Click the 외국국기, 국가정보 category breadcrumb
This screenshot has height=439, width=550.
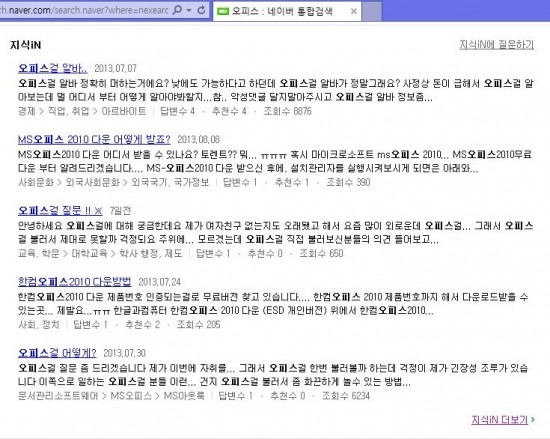pos(170,182)
